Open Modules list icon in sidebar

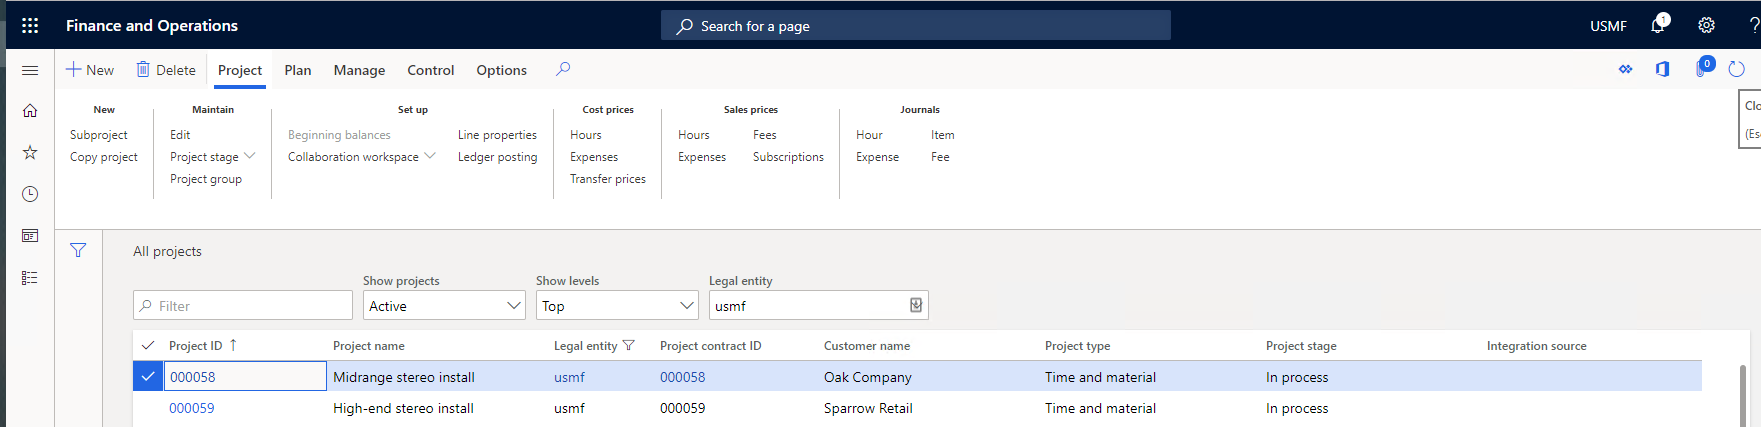coord(30,278)
